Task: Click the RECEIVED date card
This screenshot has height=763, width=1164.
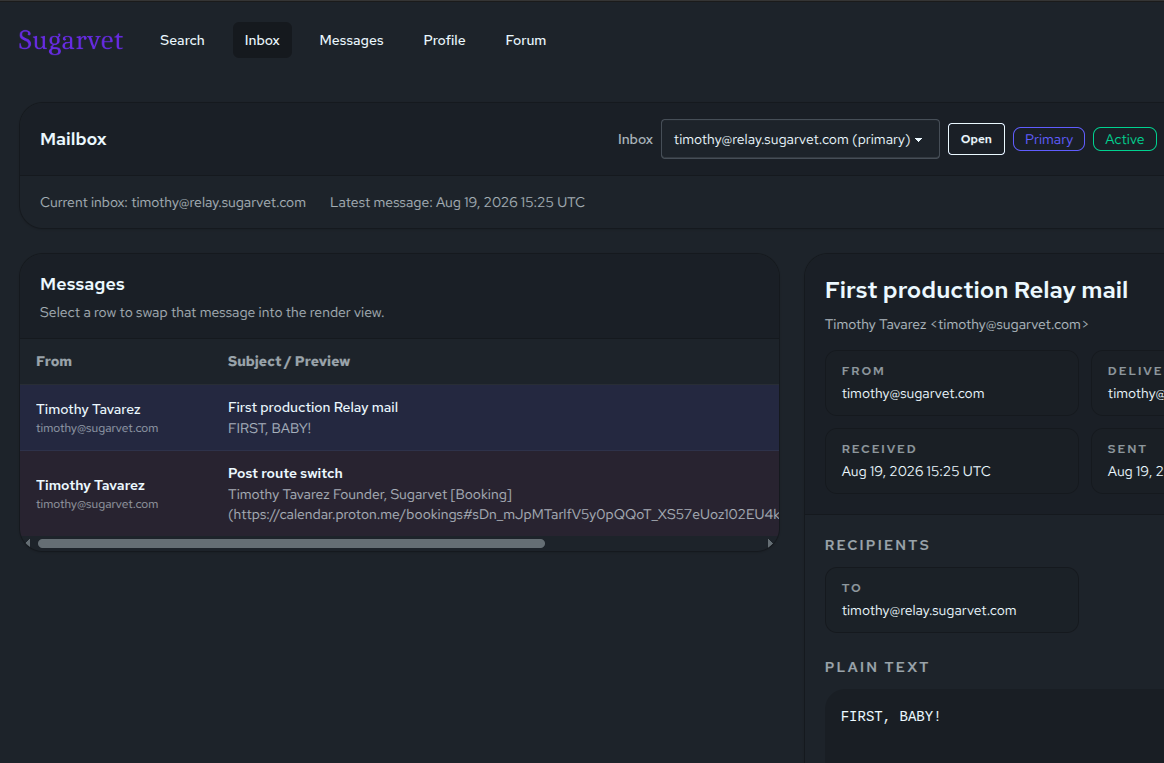Action: point(952,461)
